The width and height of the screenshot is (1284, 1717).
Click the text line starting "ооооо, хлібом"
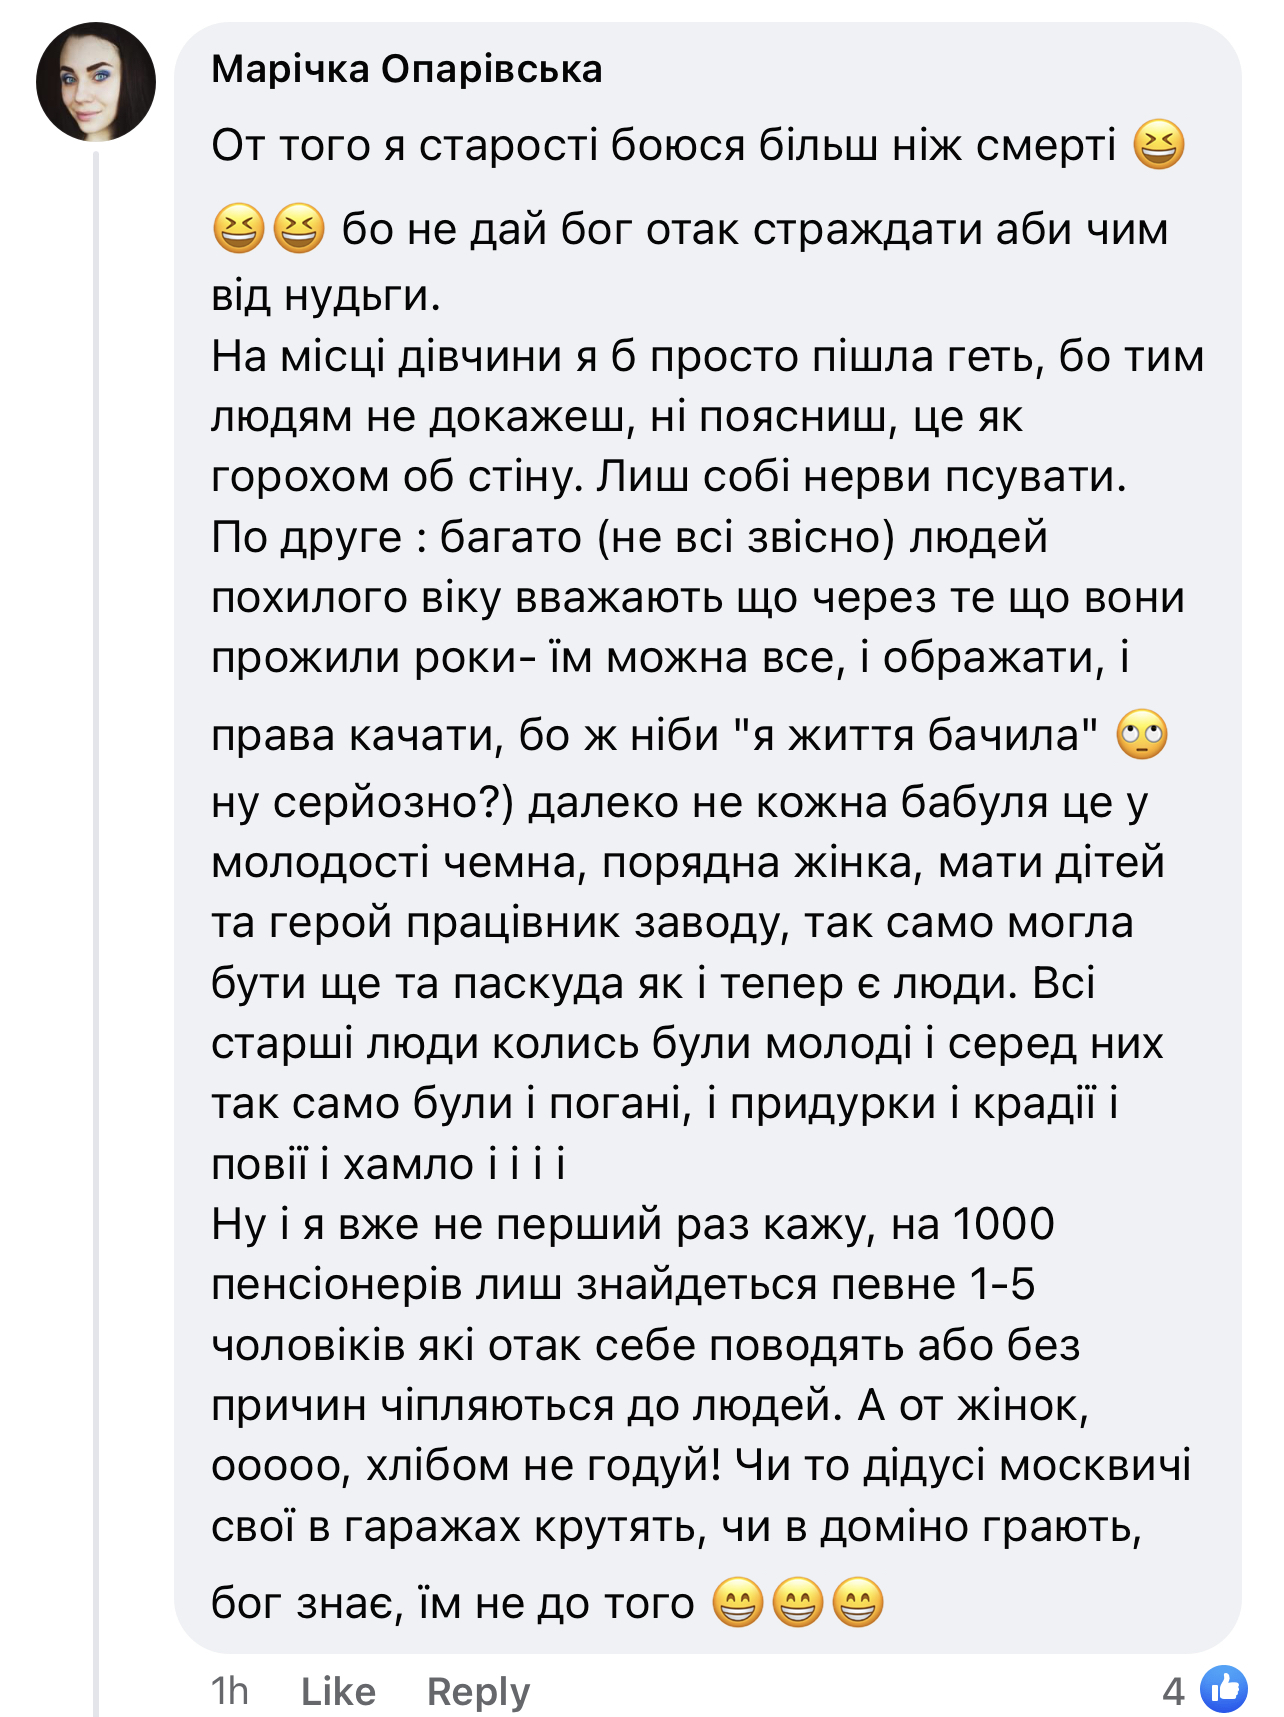pyautogui.click(x=700, y=1465)
